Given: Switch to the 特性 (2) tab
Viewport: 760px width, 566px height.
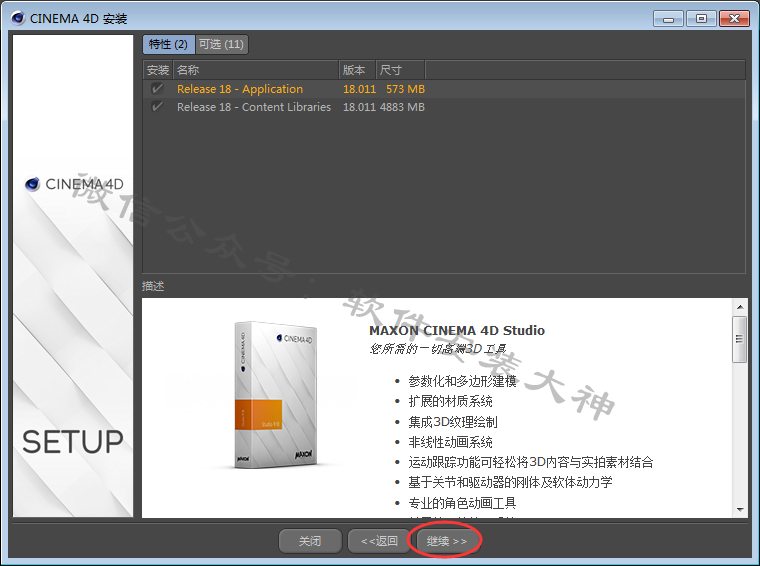Looking at the screenshot, I should click(167, 44).
